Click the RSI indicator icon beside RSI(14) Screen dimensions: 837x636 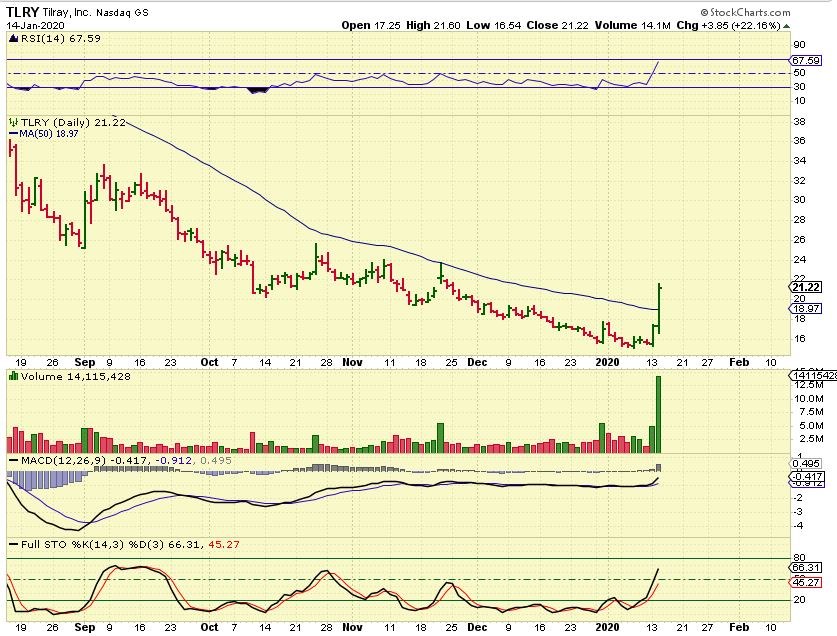(13, 38)
